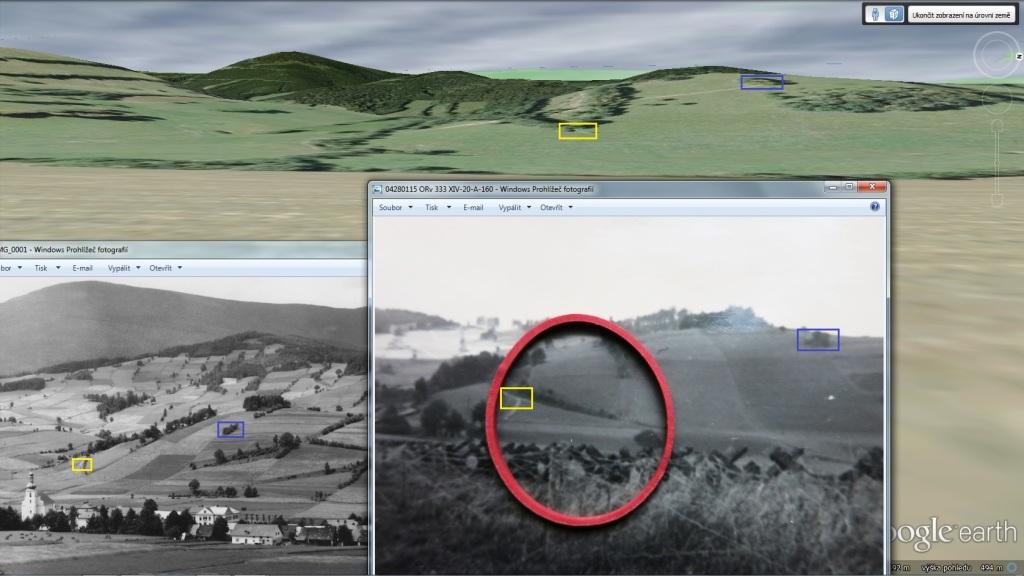1024x576 pixels.
Task: Click E-mail in ORv 333 photo viewer
Action: click(473, 207)
